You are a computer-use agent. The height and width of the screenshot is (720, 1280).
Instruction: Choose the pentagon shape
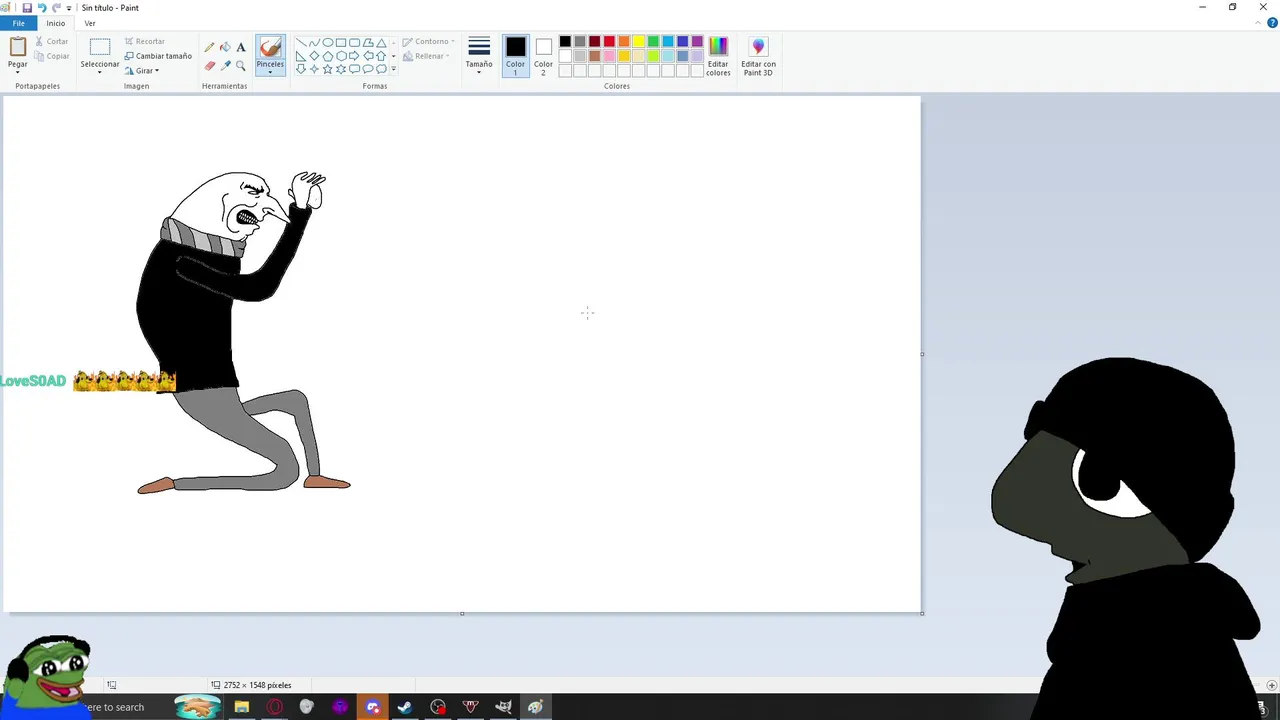(x=328, y=56)
